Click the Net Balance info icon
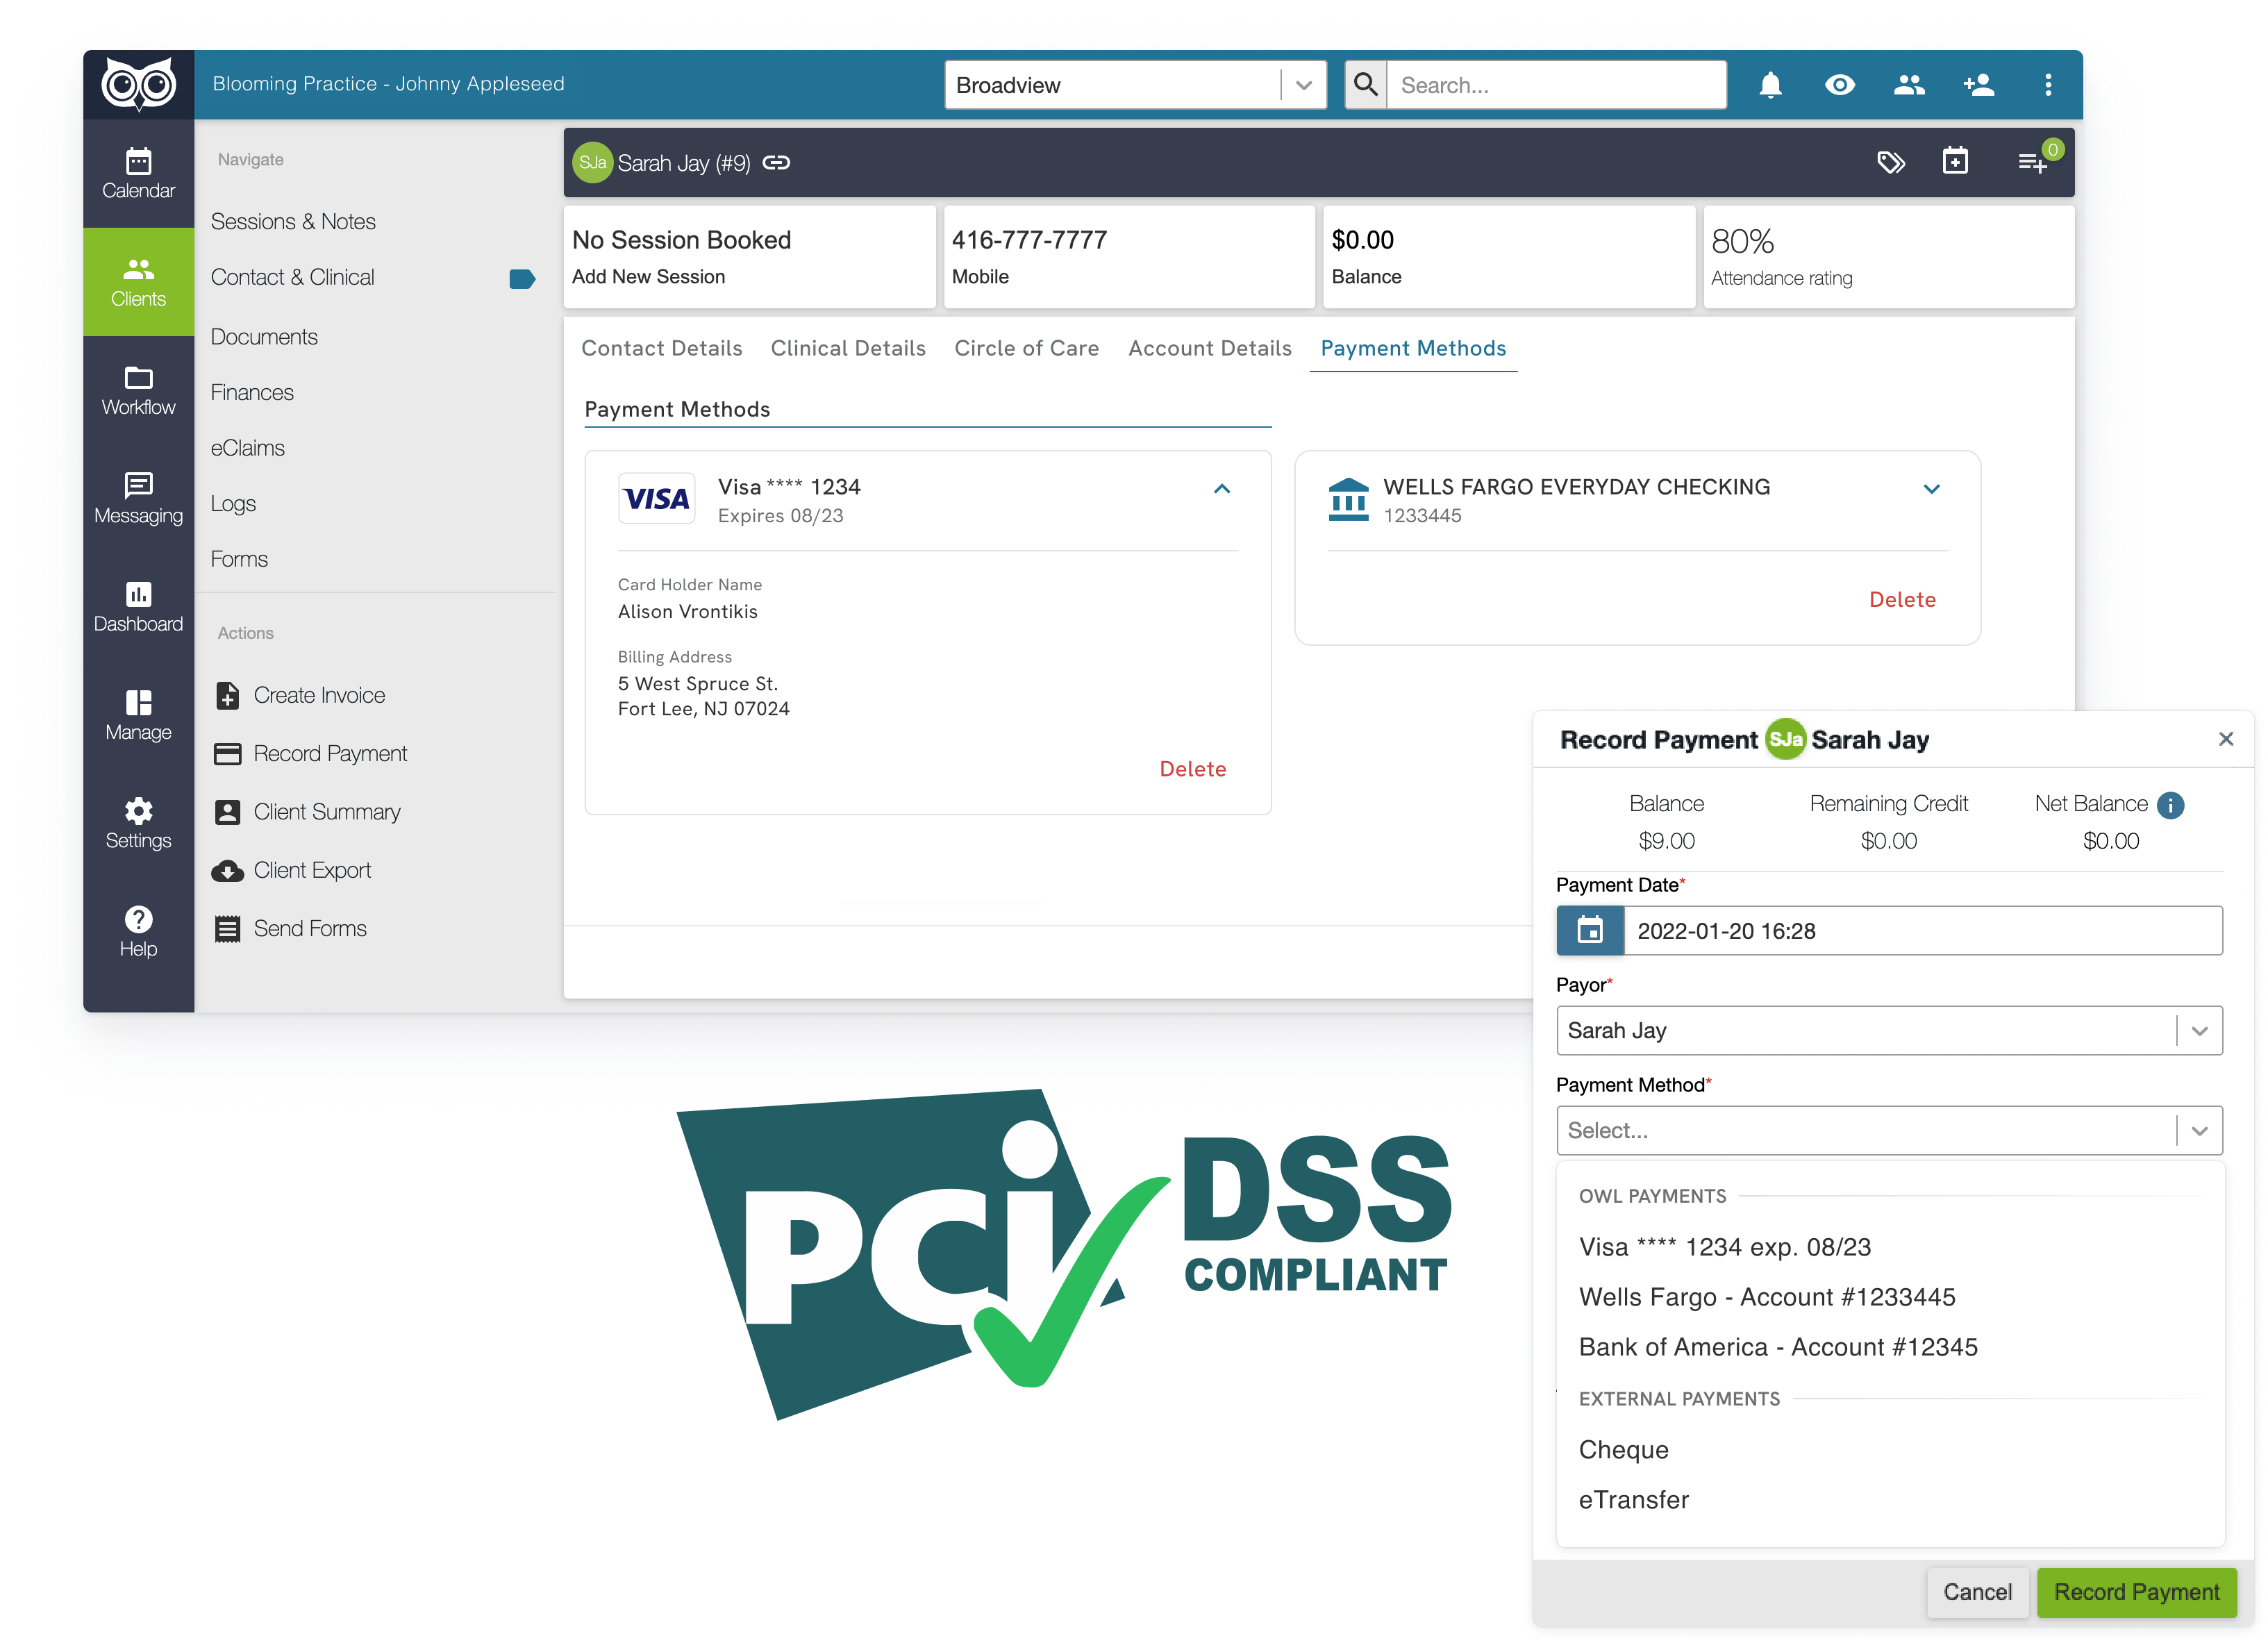 (x=2170, y=805)
